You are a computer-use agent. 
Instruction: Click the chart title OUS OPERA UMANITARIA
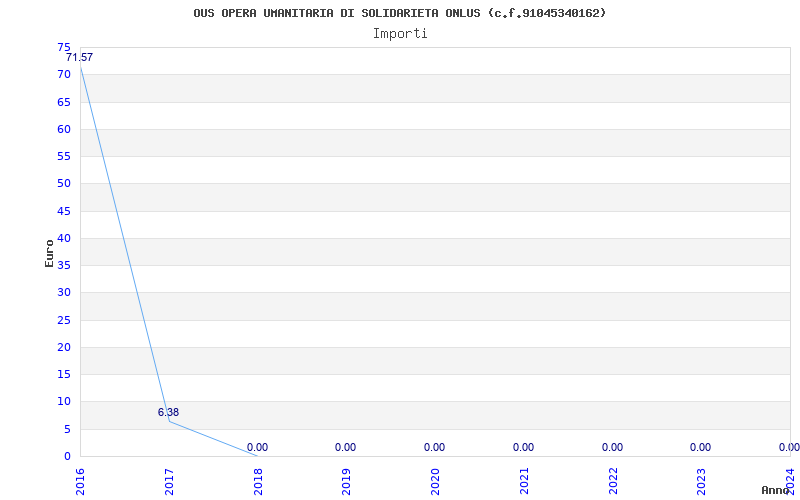click(399, 13)
